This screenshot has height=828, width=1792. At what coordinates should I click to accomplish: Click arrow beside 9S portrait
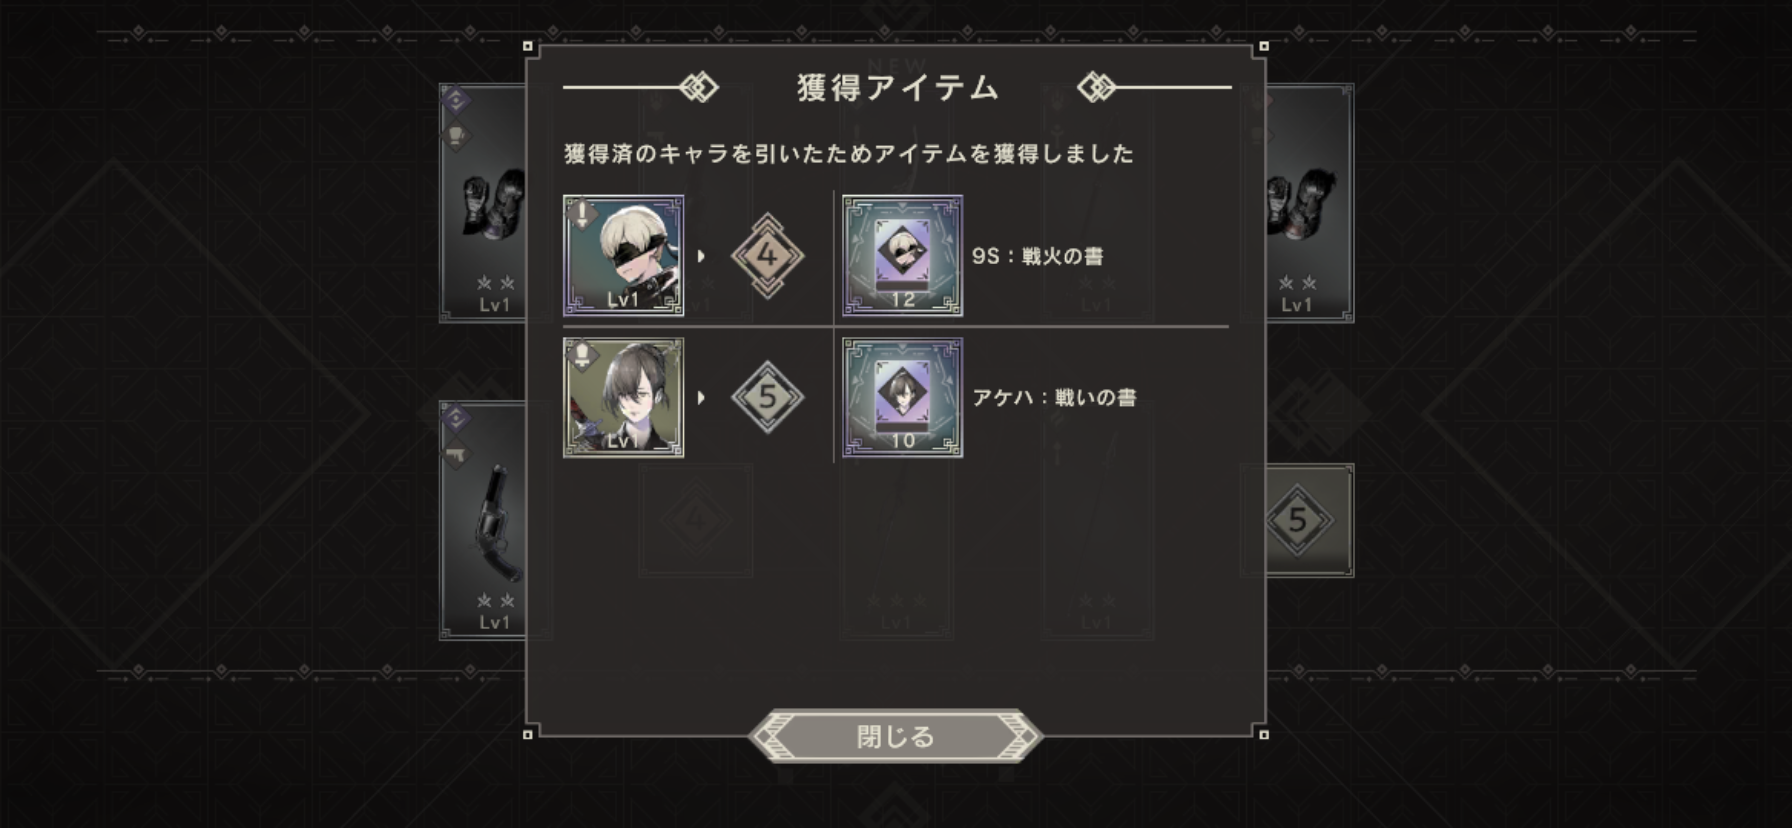click(x=701, y=256)
